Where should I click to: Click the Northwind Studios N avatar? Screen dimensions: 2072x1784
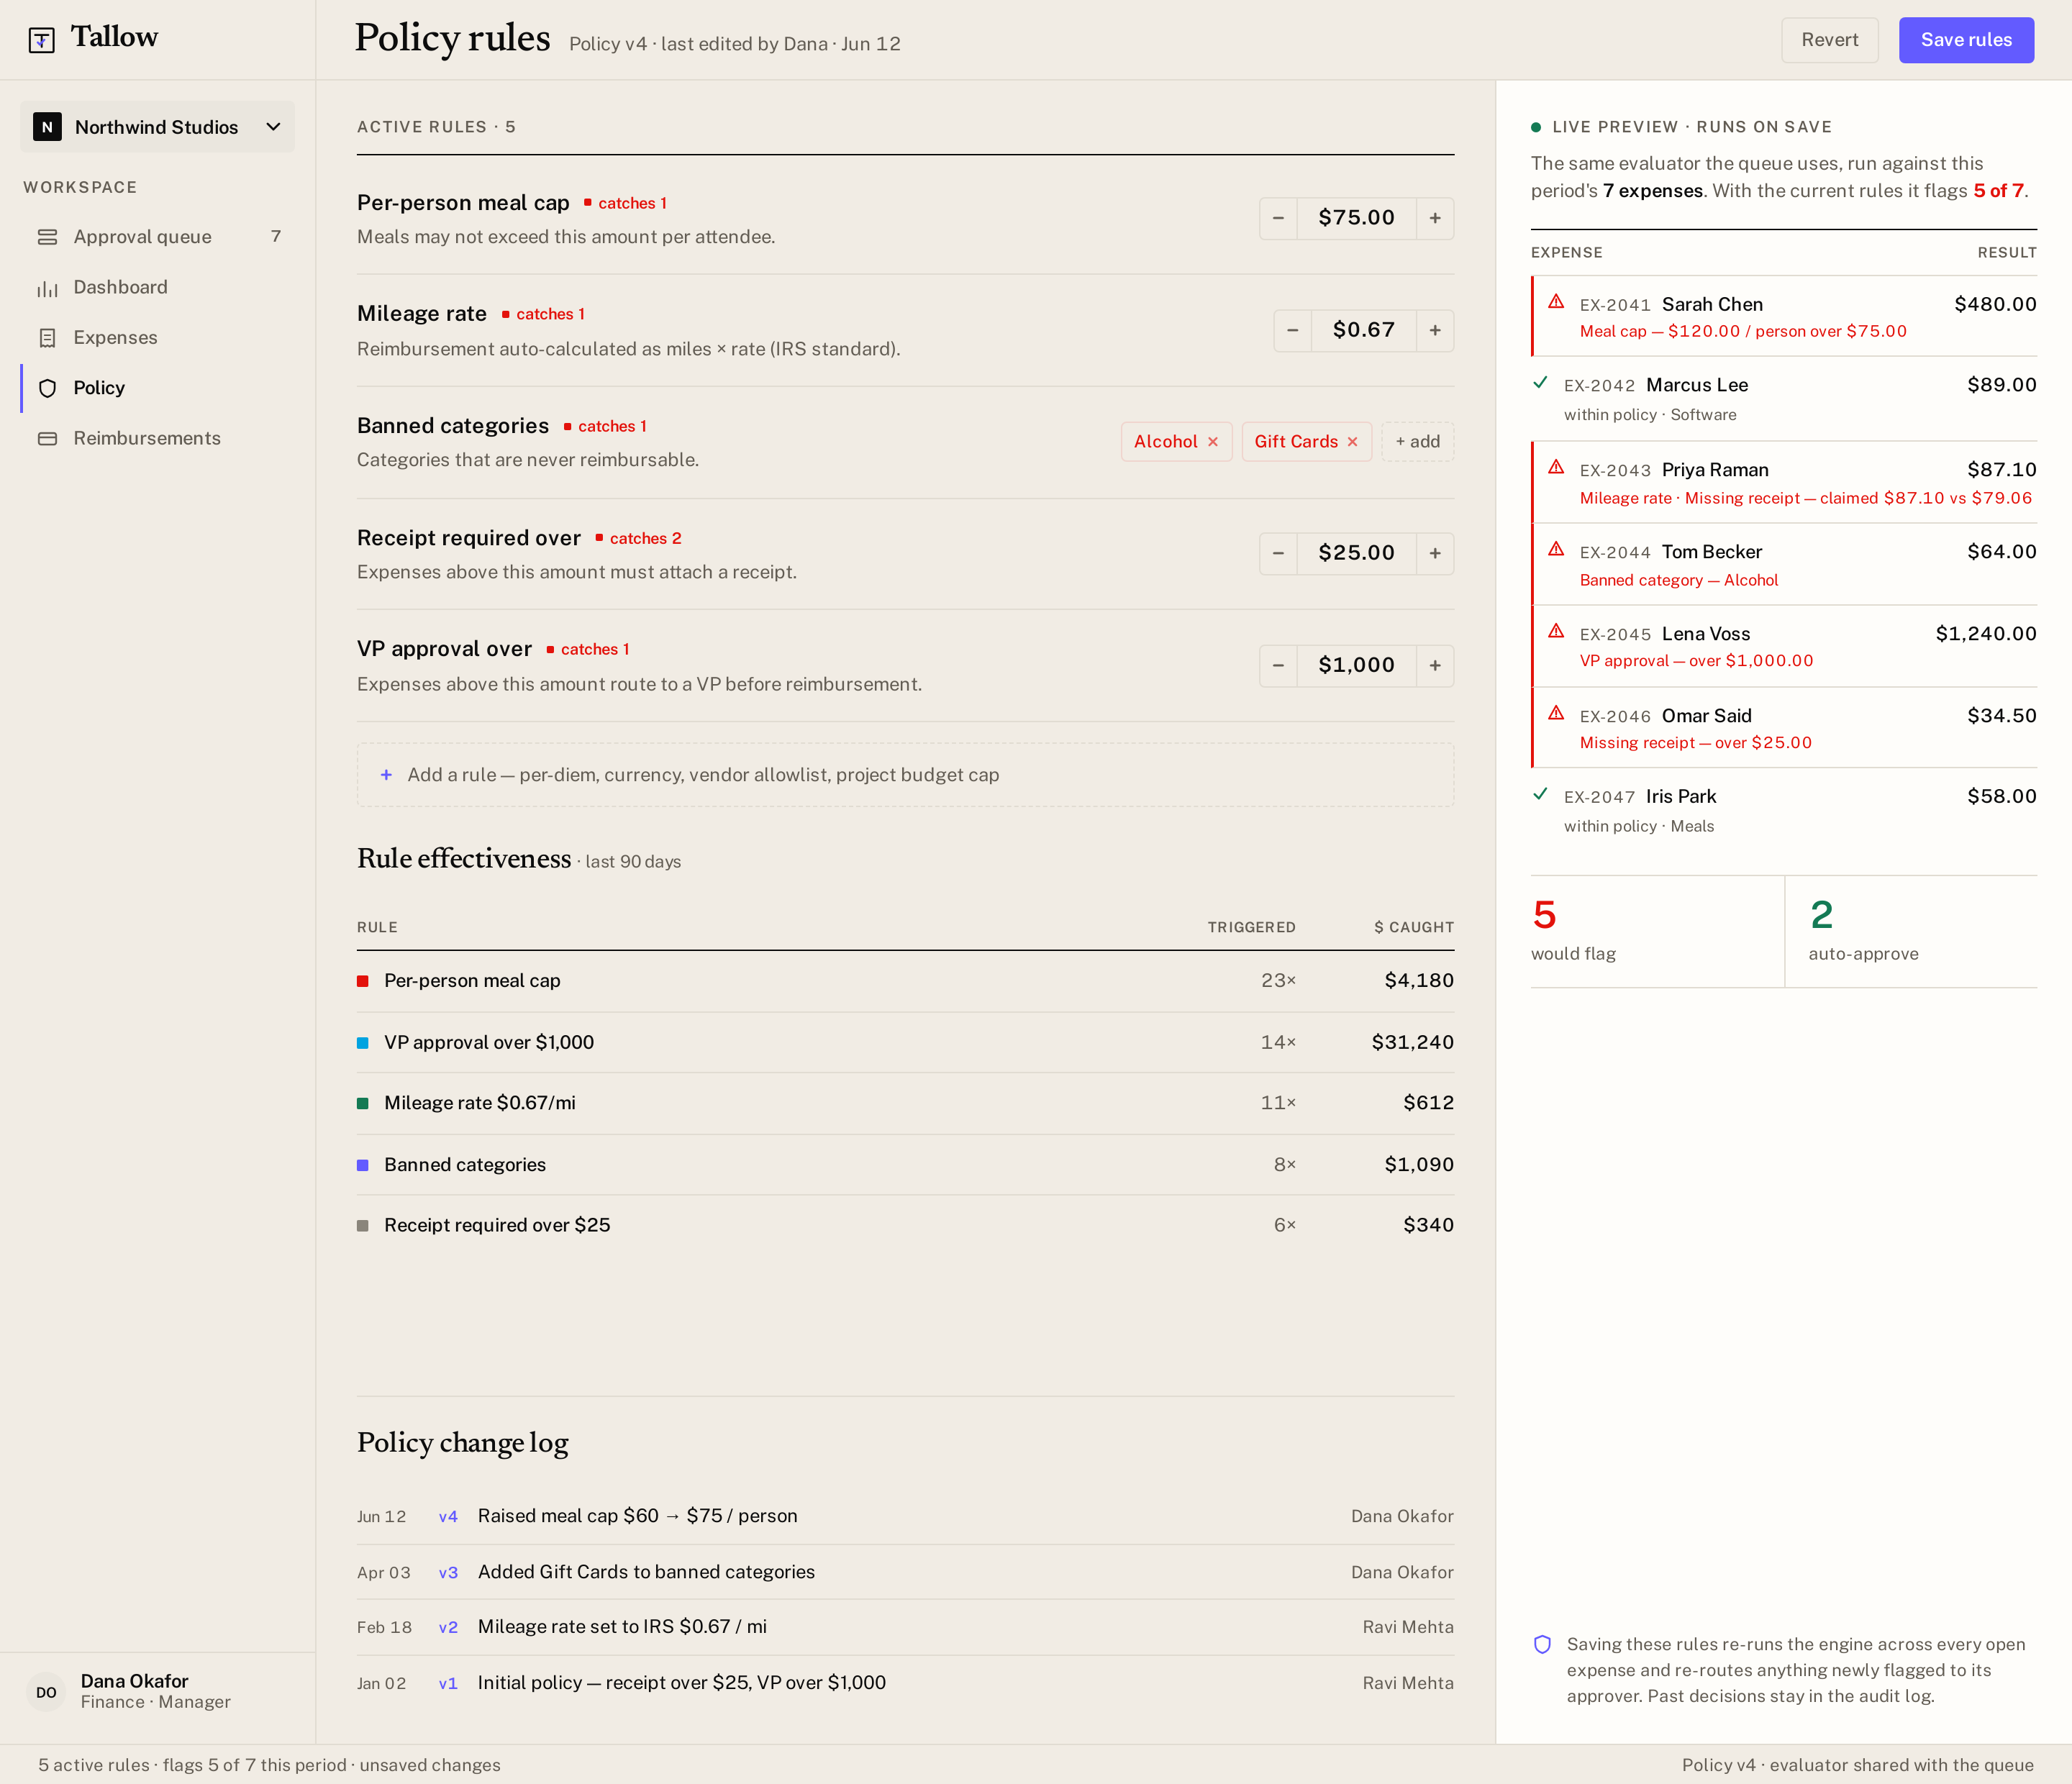(47, 127)
